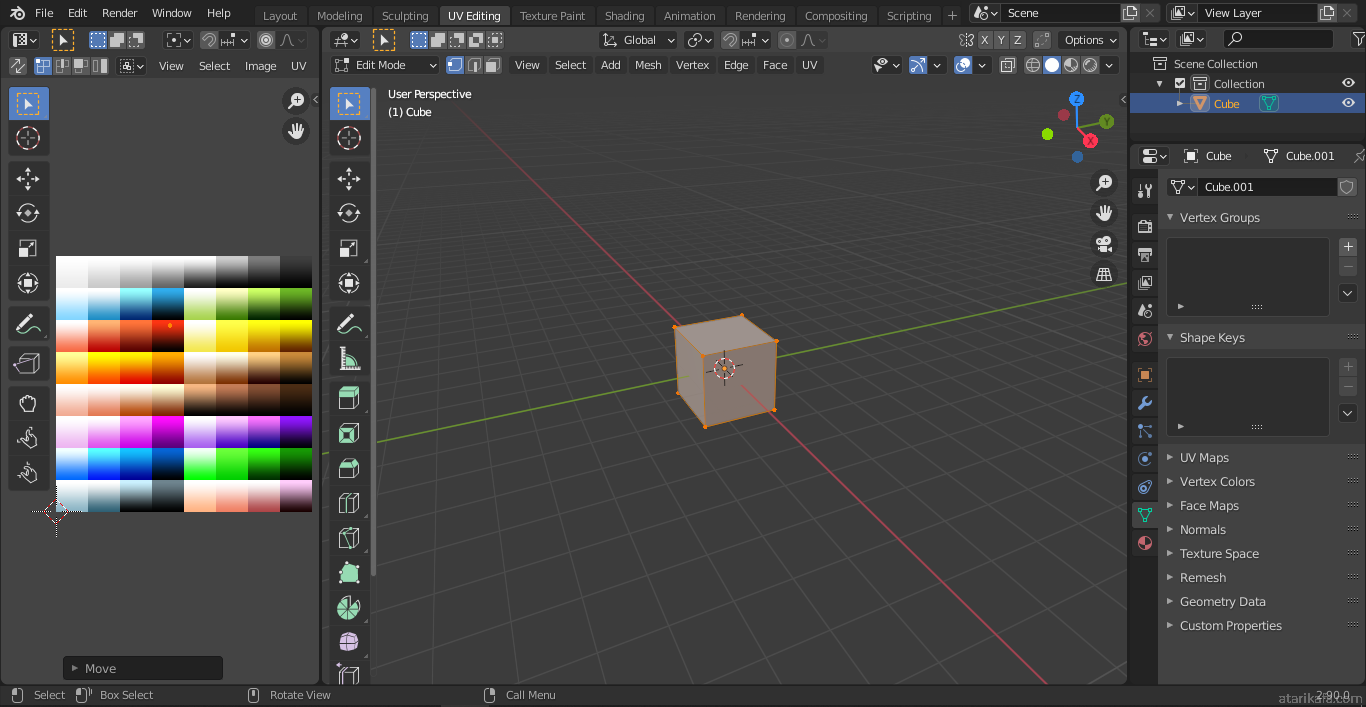Select the Inset Faces tool
Image resolution: width=1366 pixels, height=707 pixels.
(x=349, y=434)
